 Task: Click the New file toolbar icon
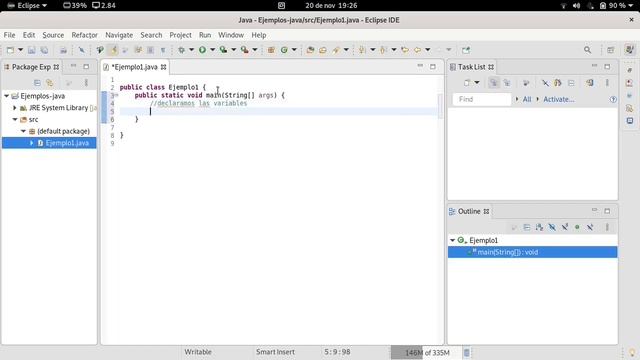coord(10,50)
